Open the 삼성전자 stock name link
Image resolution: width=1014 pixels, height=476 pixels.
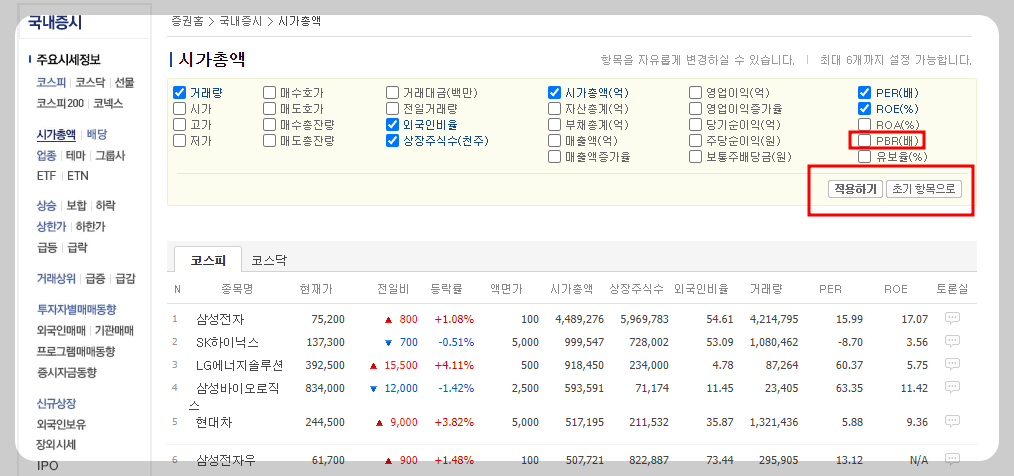[220, 319]
